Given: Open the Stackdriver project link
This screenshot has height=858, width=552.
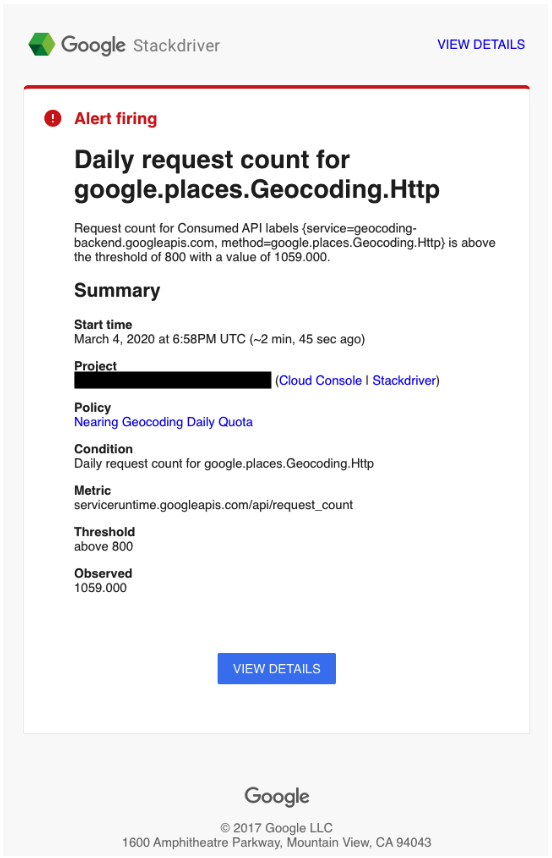Looking at the screenshot, I should (x=404, y=380).
